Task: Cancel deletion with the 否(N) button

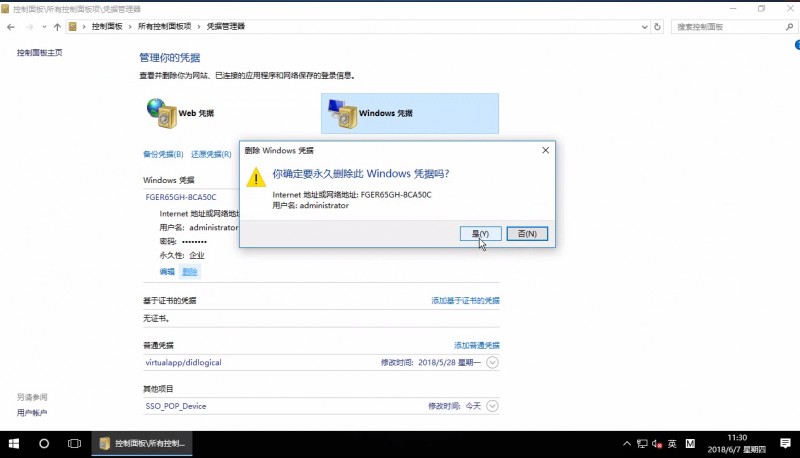Action: (527, 234)
